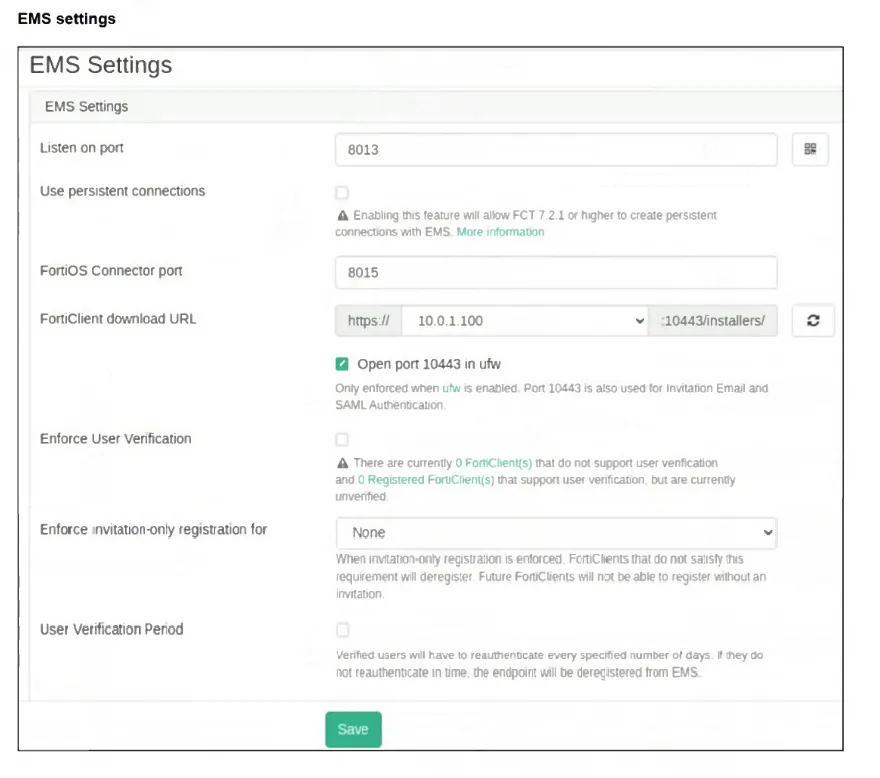Focus the Listen on port field
Screen dimensions: 880x778
(x=556, y=149)
